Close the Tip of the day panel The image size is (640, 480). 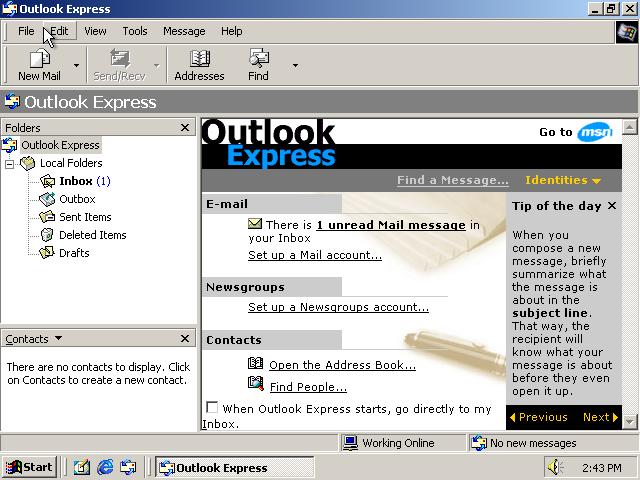tap(612, 206)
